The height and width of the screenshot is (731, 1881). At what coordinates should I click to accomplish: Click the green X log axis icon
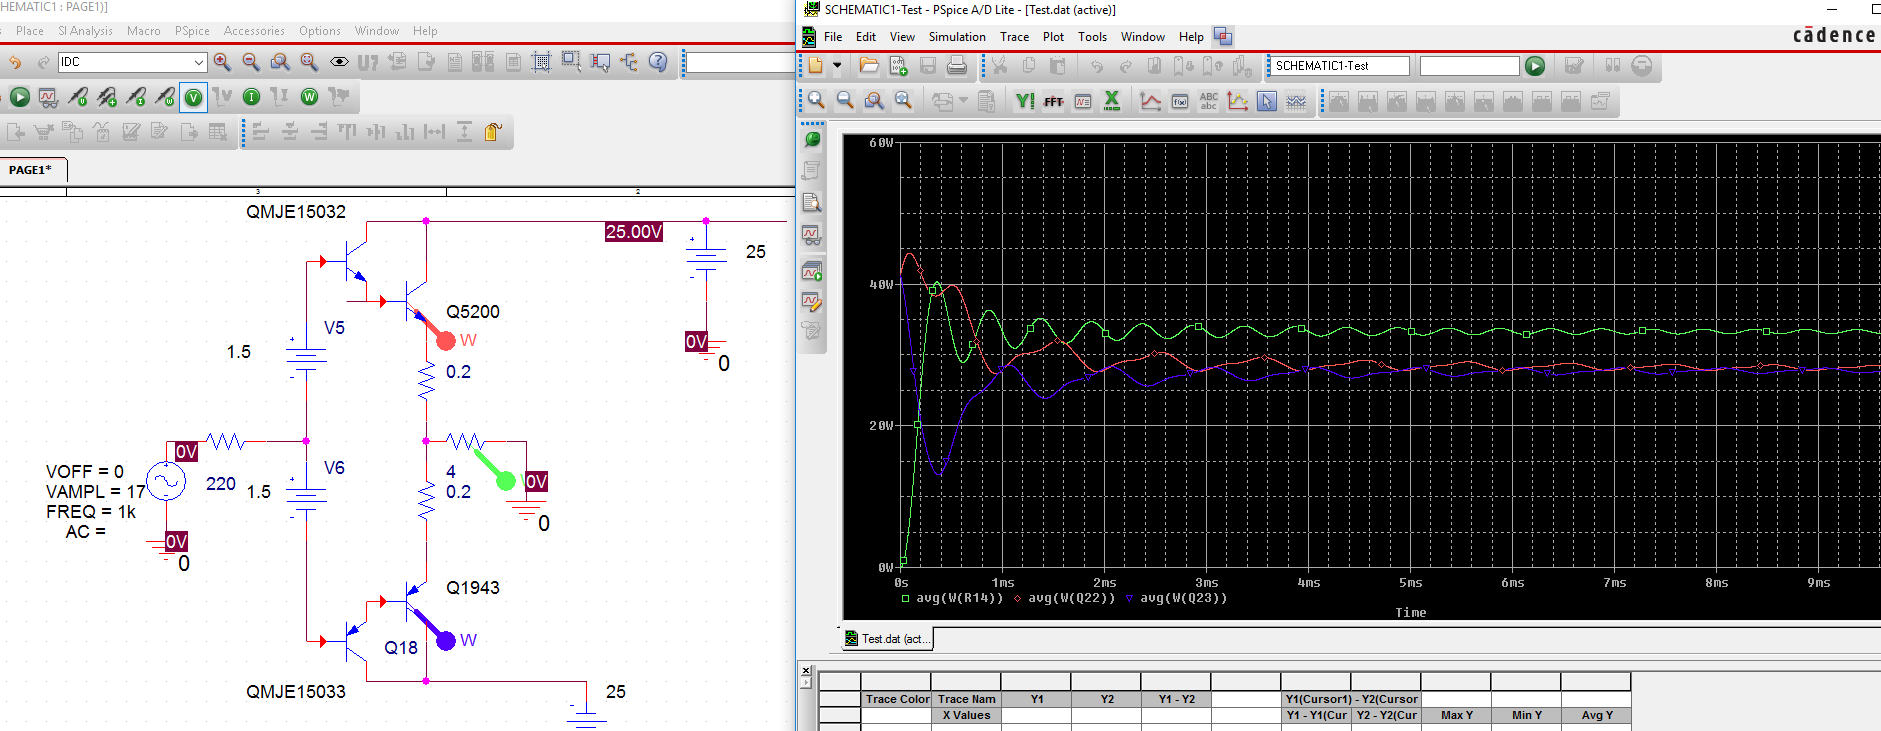click(1112, 101)
